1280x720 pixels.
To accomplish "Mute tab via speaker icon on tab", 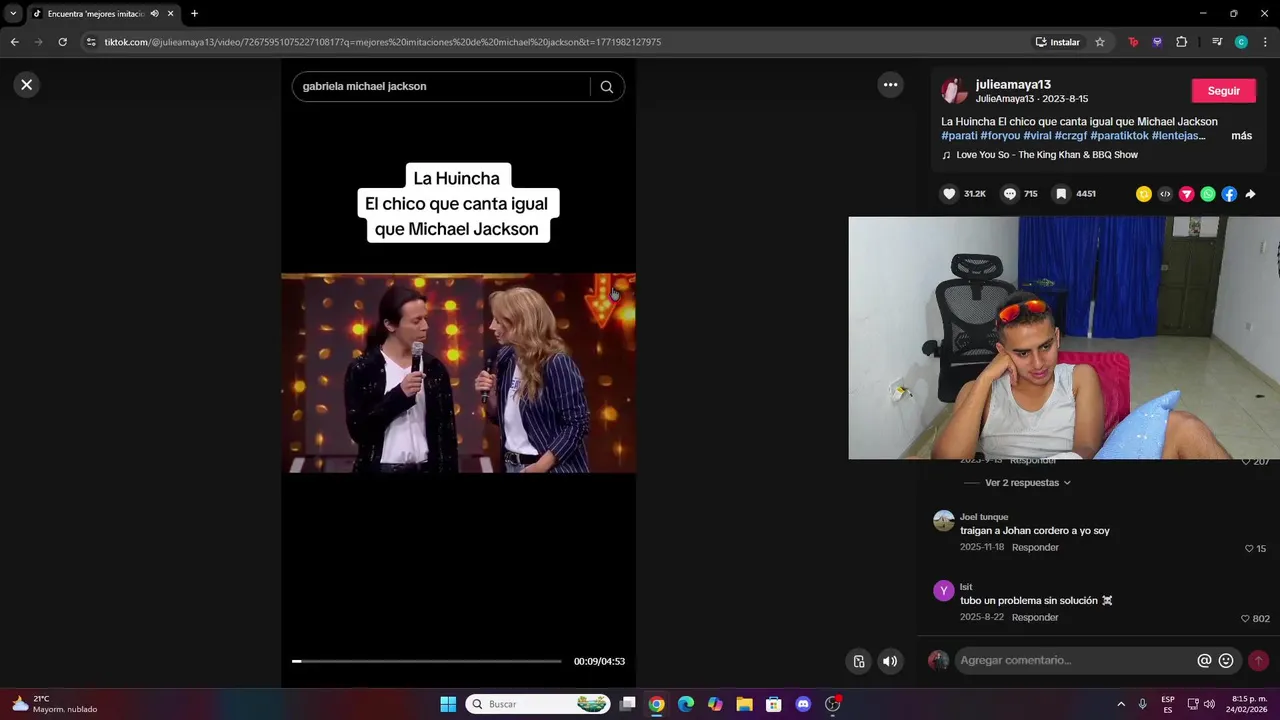I will (154, 13).
